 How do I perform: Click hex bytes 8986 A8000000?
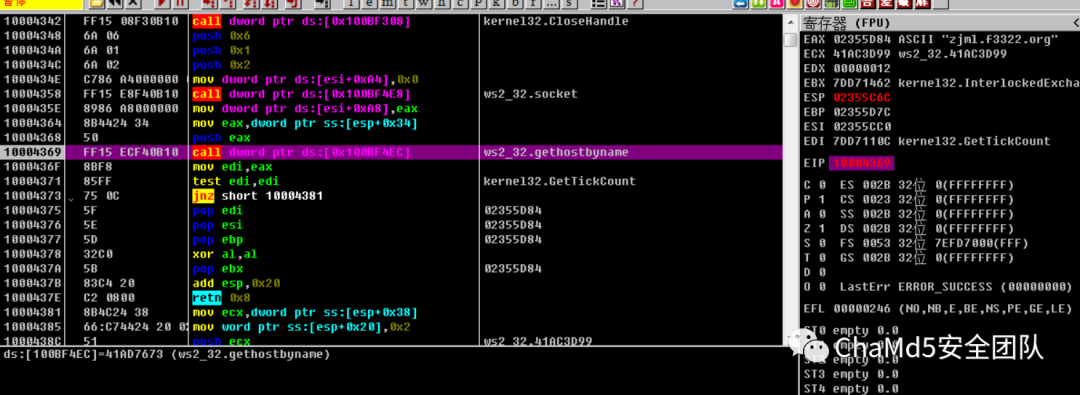131,108
